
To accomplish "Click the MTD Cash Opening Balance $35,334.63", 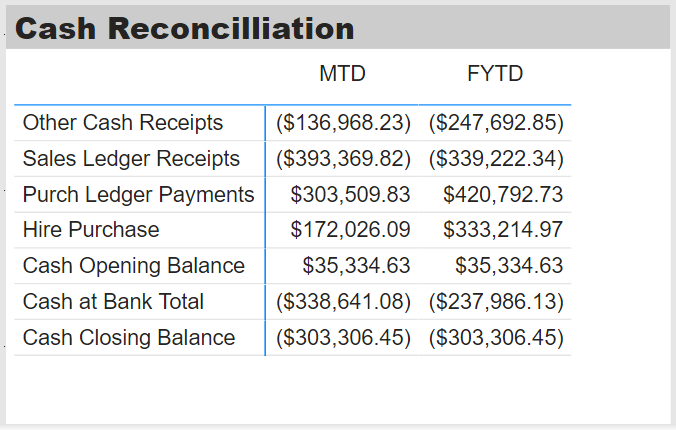I will click(356, 266).
